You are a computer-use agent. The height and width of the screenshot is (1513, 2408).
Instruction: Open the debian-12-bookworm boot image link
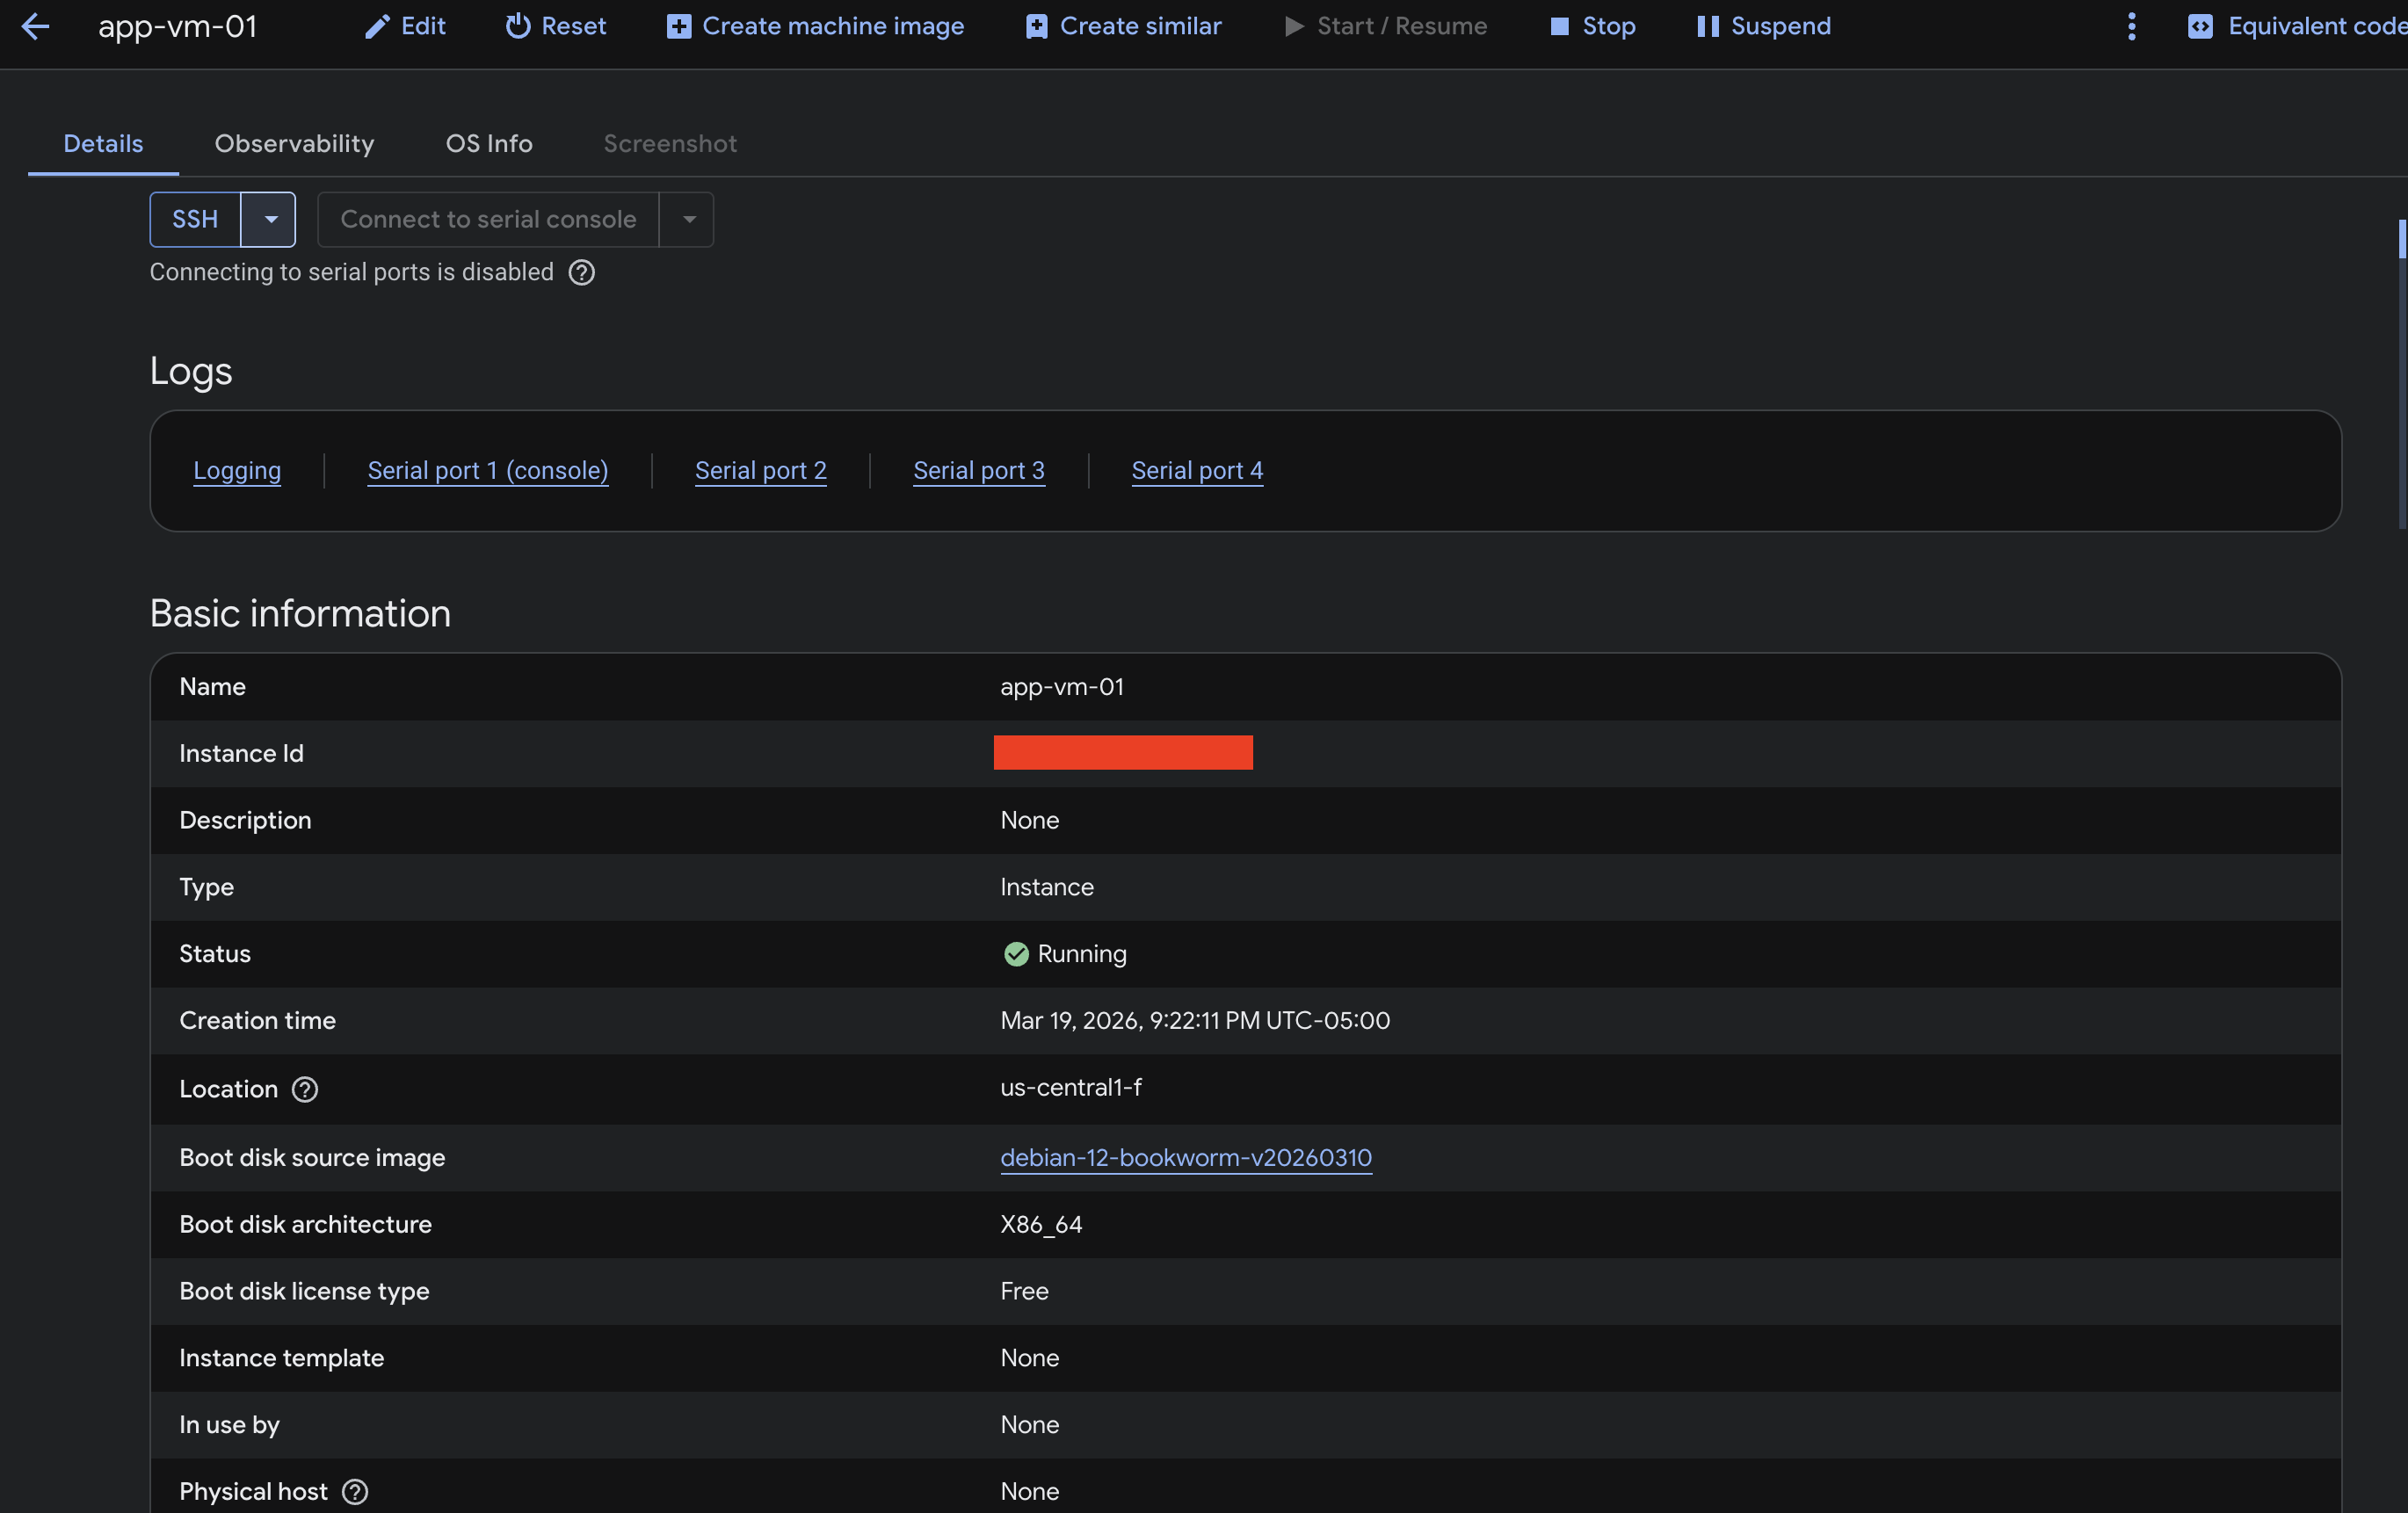[x=1186, y=1158]
